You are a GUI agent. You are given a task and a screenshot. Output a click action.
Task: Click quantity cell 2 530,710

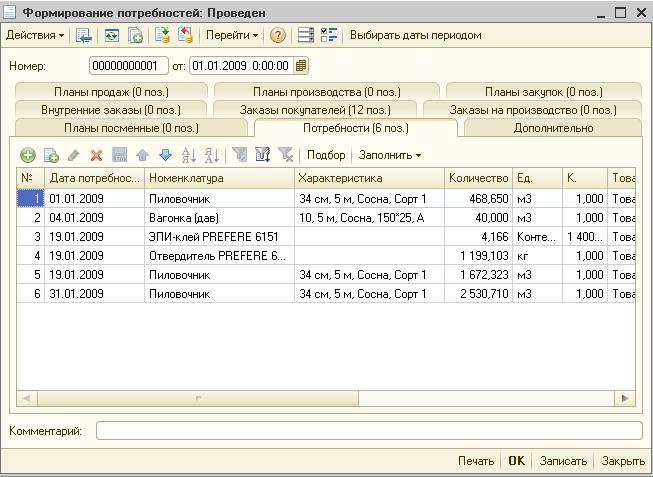(x=479, y=294)
